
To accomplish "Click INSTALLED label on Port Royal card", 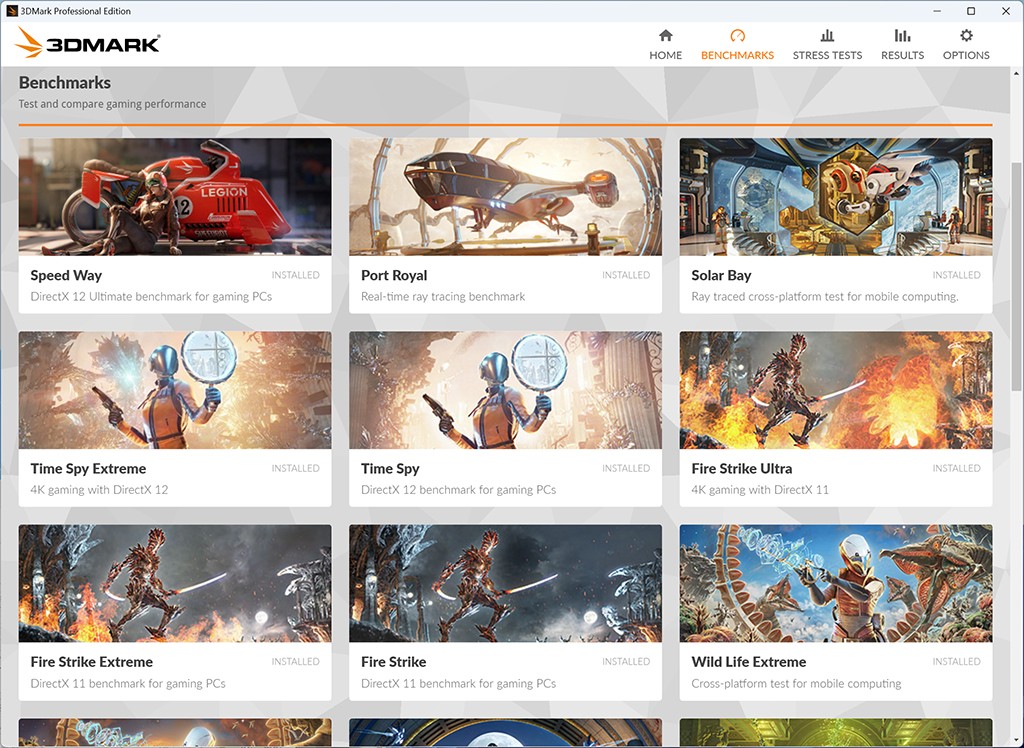I will click(626, 275).
